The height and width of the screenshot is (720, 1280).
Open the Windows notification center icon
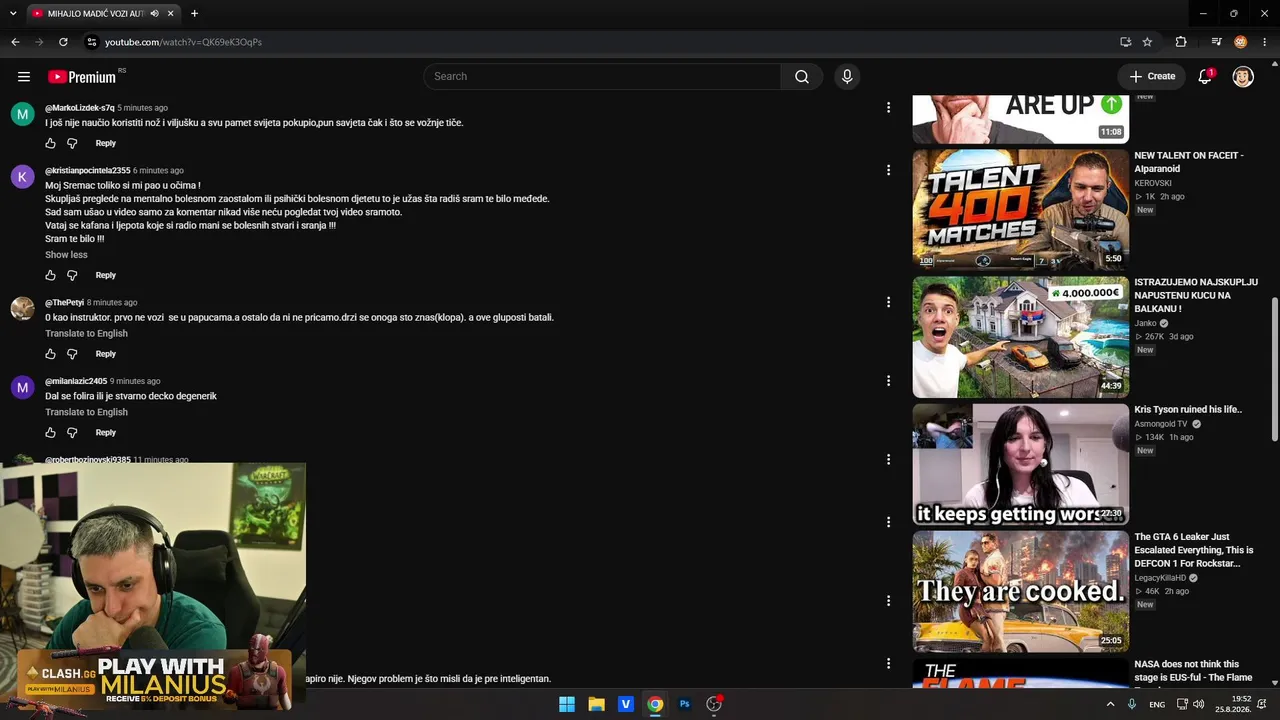(x=1263, y=704)
